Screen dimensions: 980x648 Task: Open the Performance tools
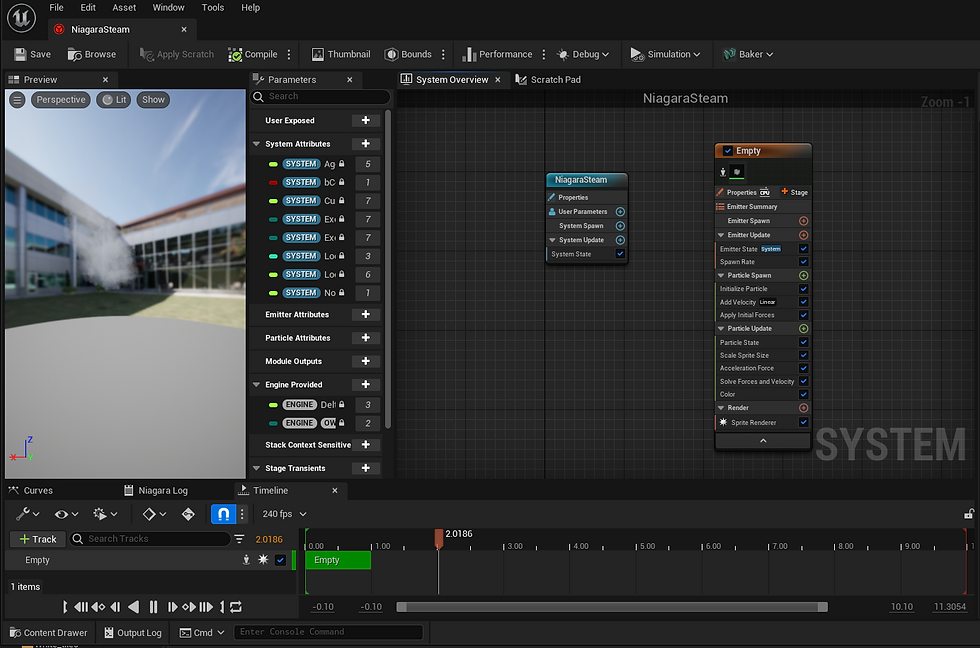498,54
